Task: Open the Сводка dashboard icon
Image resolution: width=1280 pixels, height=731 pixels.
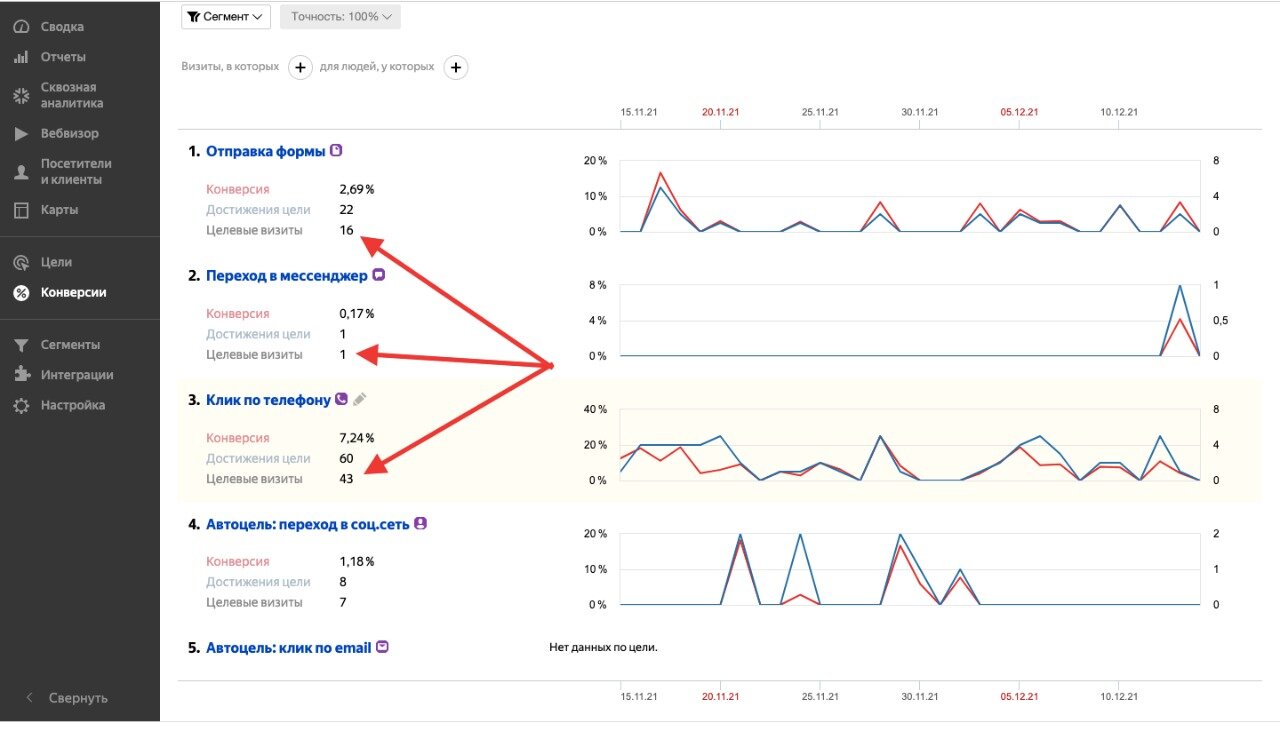Action: (x=21, y=27)
